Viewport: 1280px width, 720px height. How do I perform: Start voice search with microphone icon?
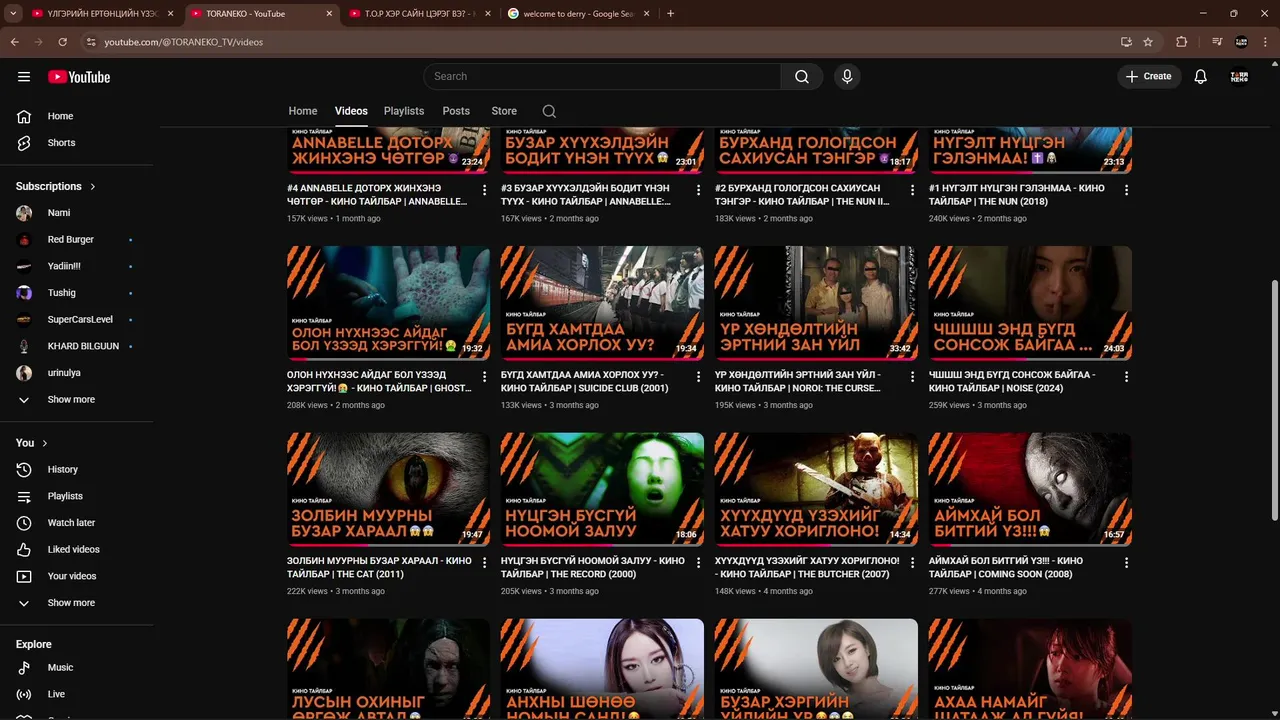point(847,77)
